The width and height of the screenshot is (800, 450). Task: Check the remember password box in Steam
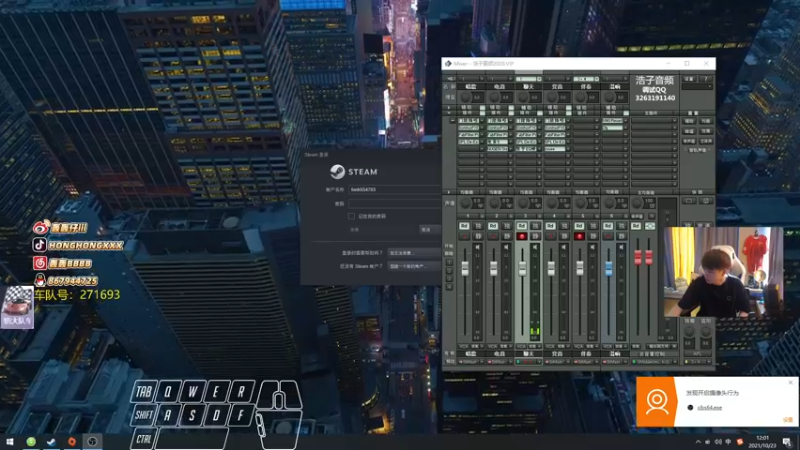(351, 216)
